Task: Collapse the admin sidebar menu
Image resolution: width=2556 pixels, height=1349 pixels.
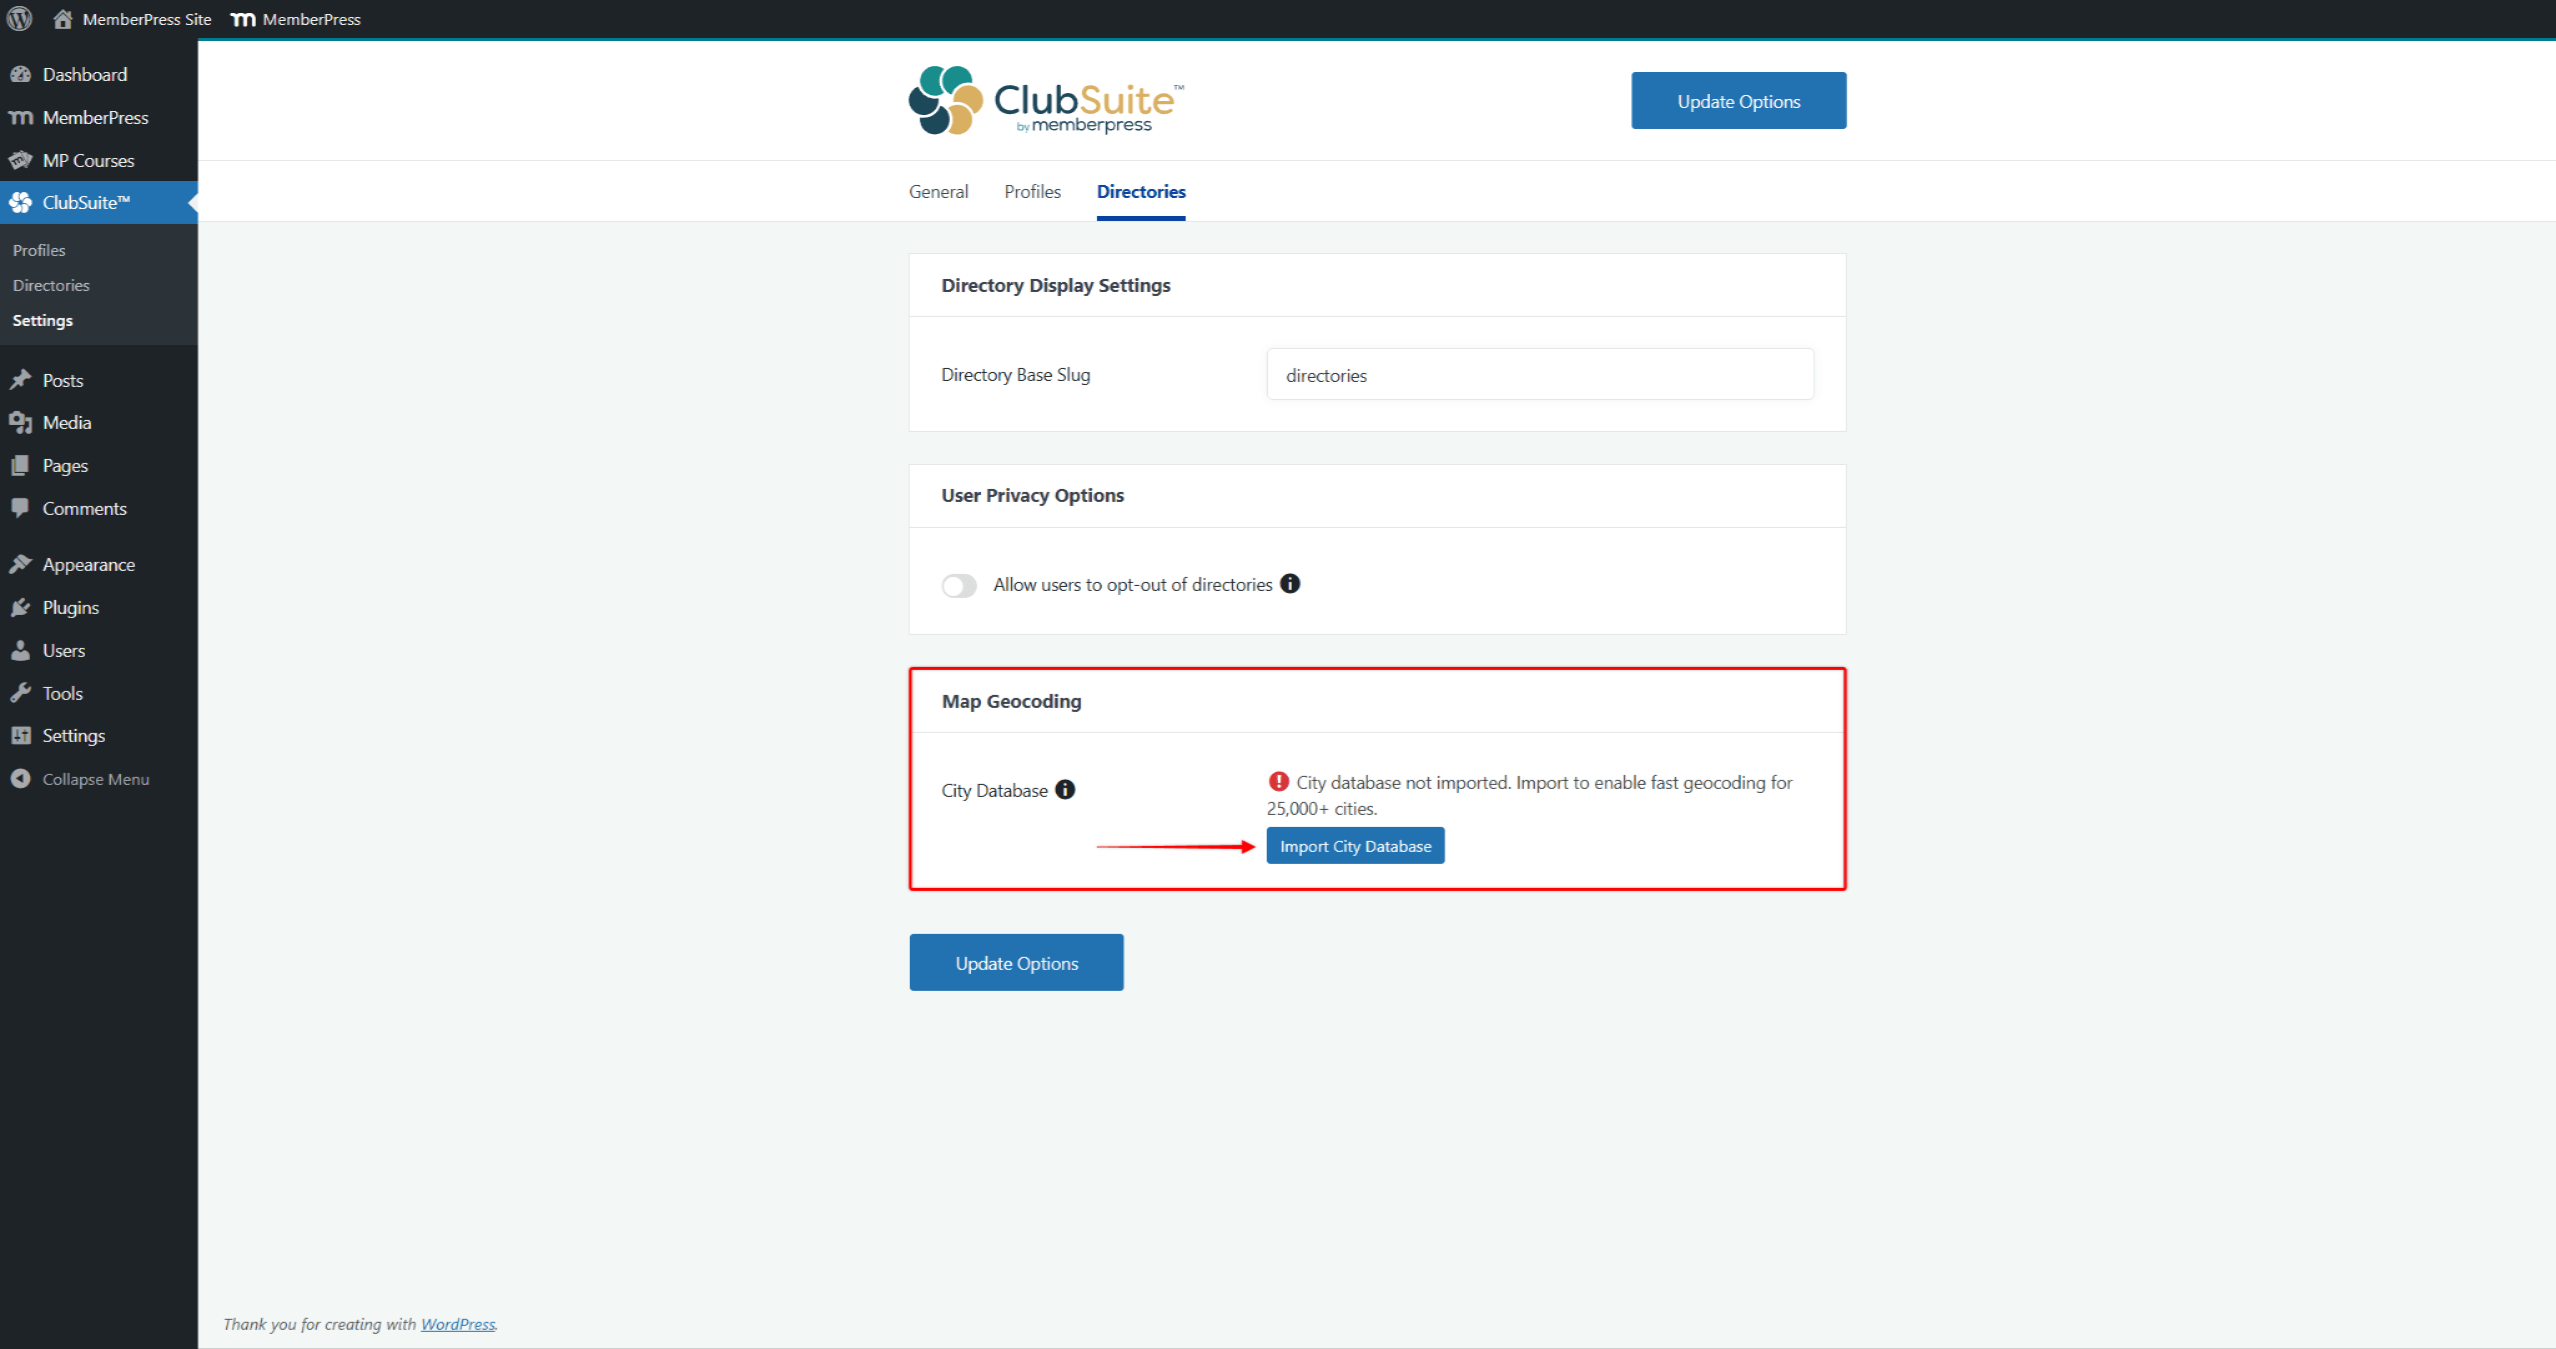Action: 95,779
